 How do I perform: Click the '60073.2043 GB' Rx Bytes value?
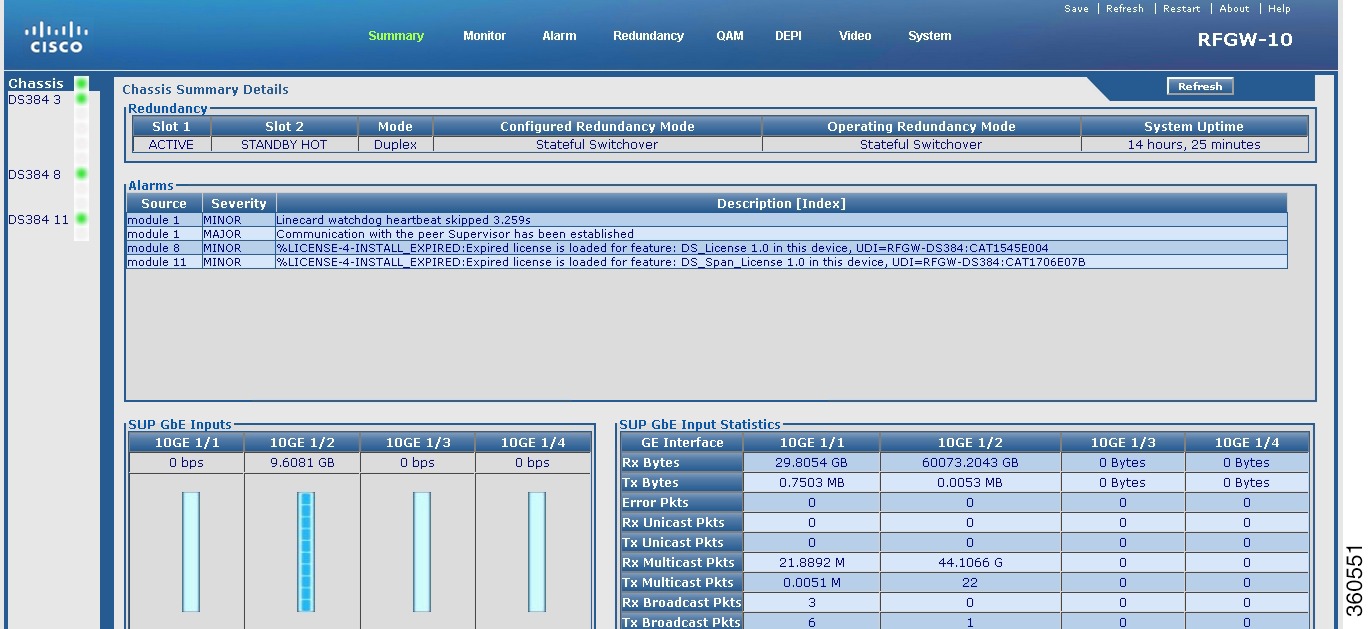click(970, 463)
